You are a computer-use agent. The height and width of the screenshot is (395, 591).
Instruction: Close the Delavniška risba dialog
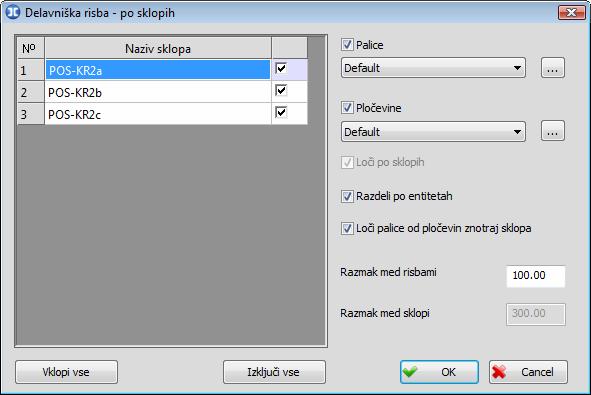tap(571, 12)
